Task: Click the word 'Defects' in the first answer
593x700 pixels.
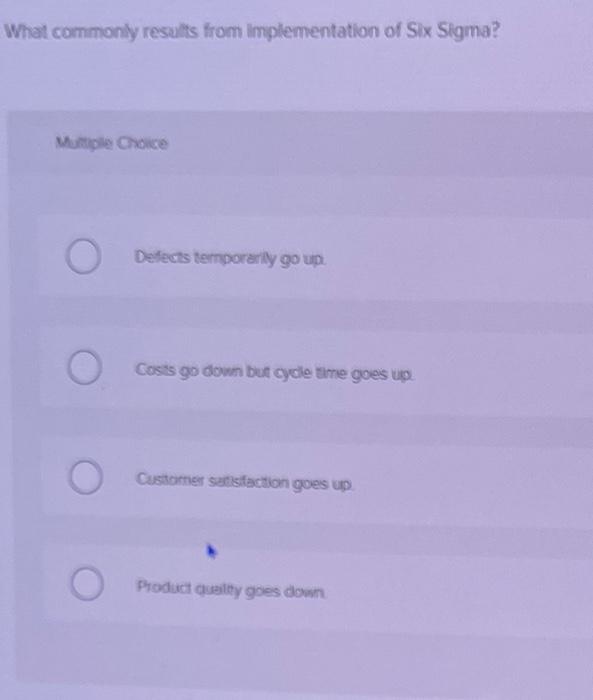Action: coord(162,257)
